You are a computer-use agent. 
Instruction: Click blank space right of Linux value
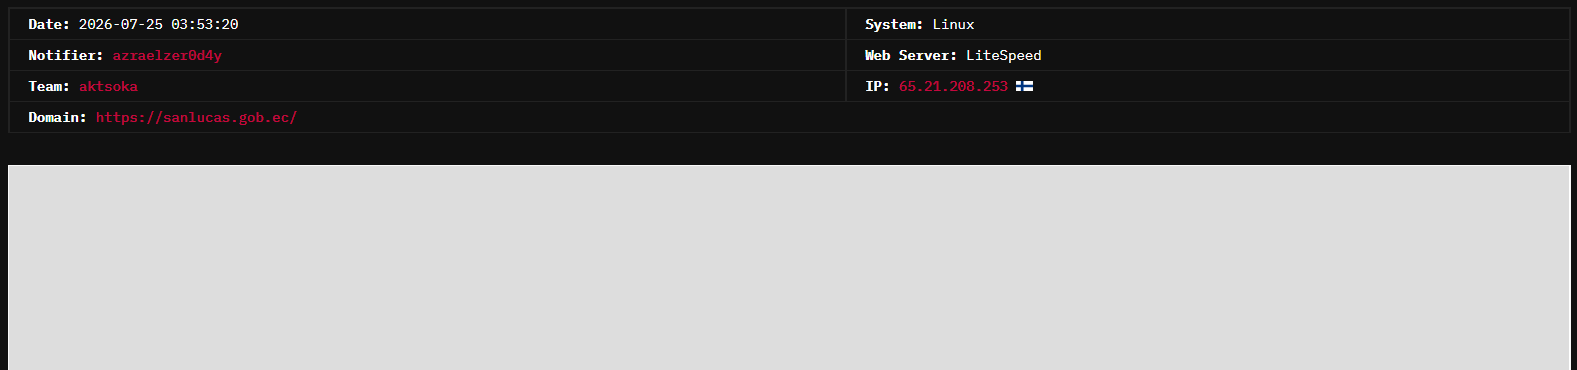tap(1270, 25)
